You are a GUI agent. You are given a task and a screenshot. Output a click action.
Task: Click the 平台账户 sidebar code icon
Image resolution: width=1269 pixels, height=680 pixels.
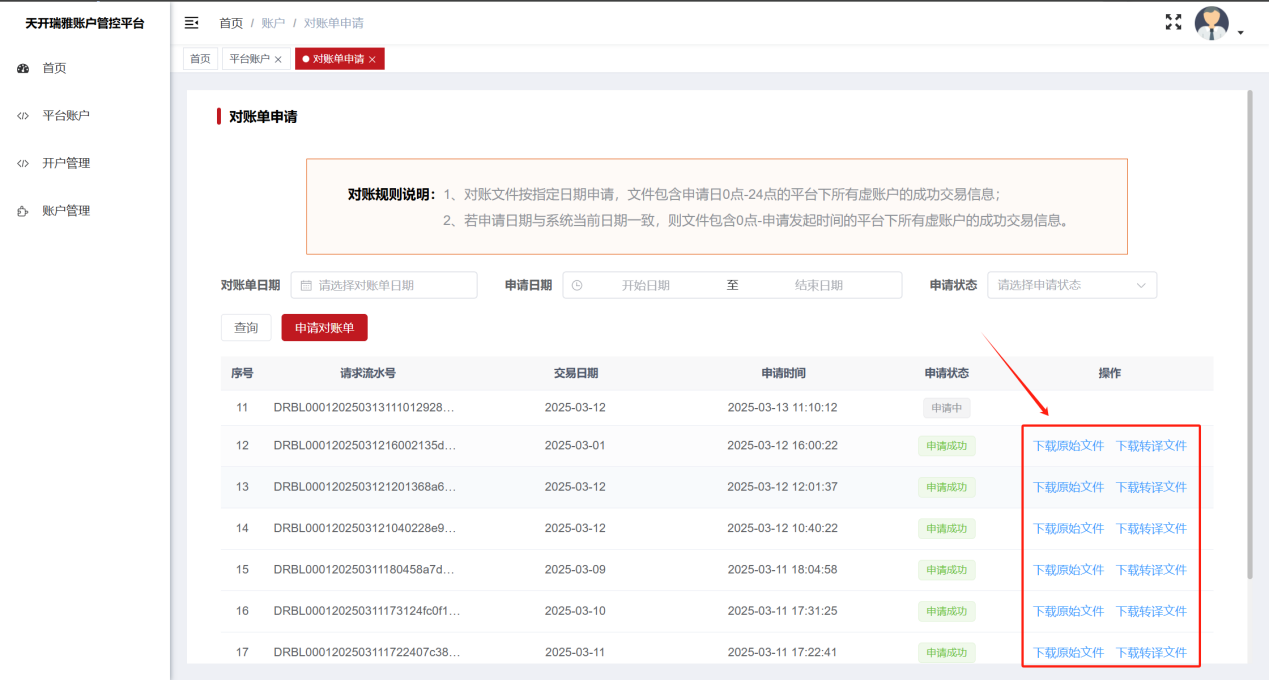click(23, 116)
